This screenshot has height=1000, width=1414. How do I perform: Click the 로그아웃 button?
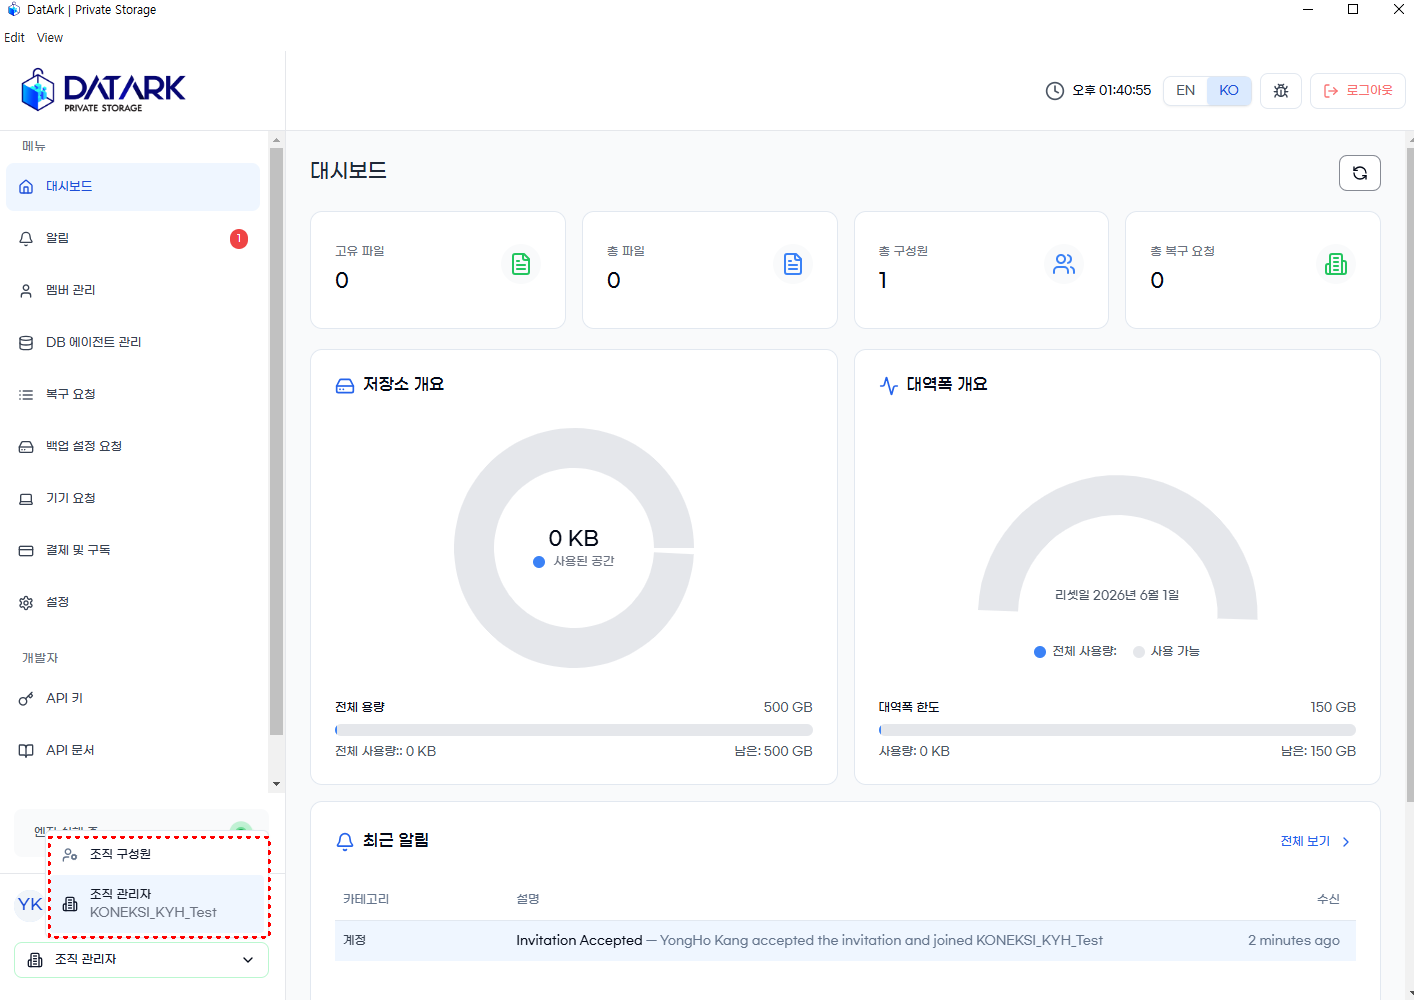coord(1358,91)
